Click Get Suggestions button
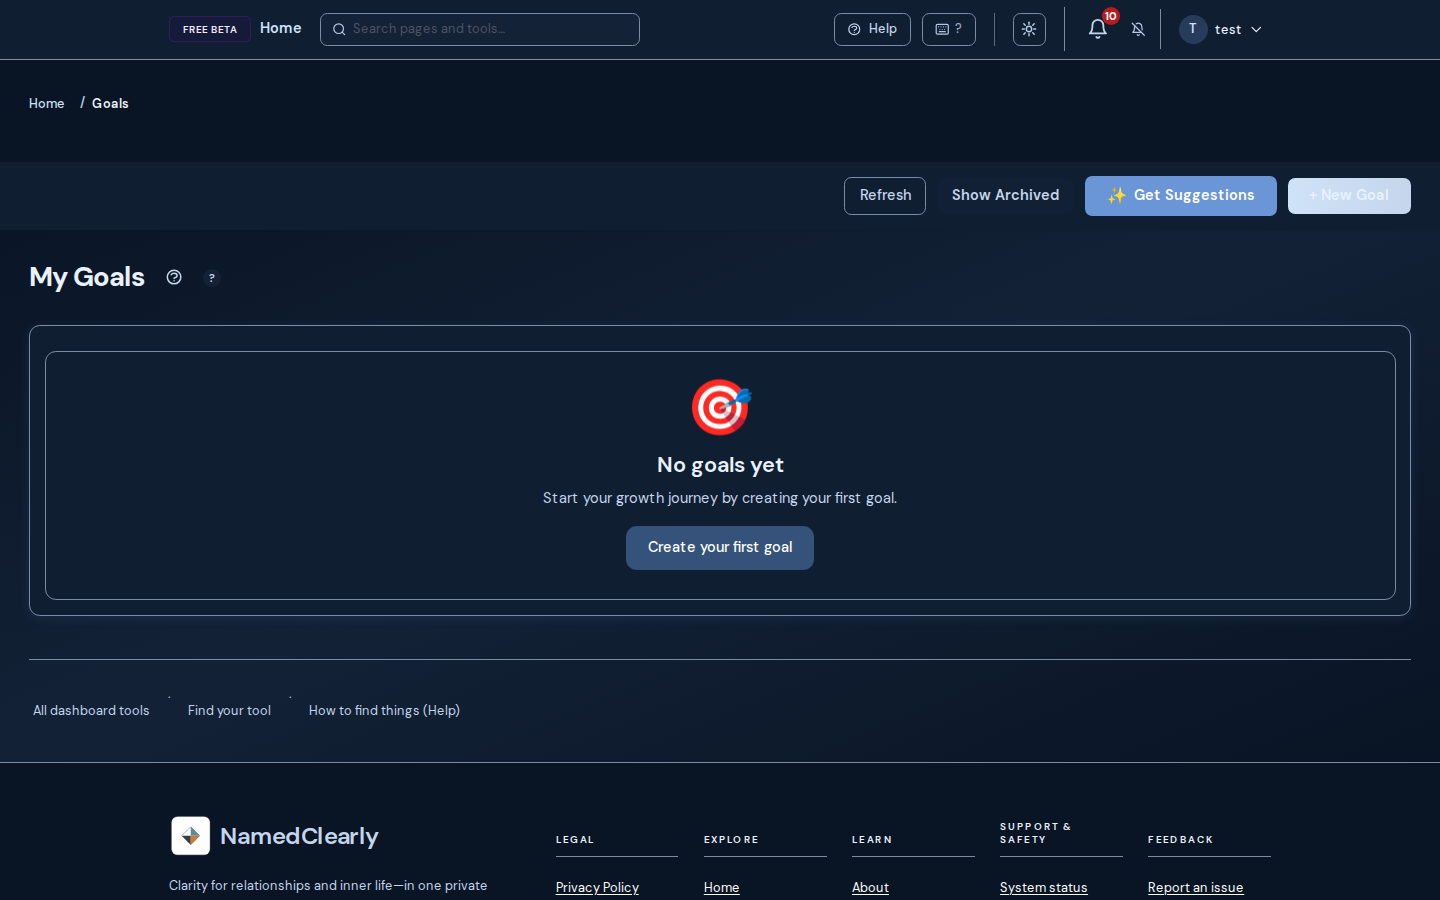Screen dimensions: 1440x900 coord(1181,196)
